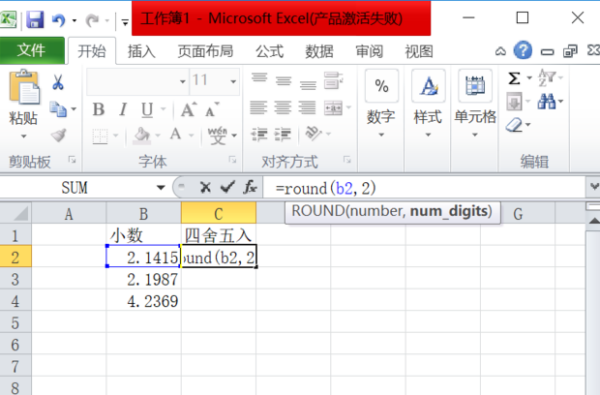The height and width of the screenshot is (395, 600).
Task: Toggle Bold formatting
Action: pos(98,110)
